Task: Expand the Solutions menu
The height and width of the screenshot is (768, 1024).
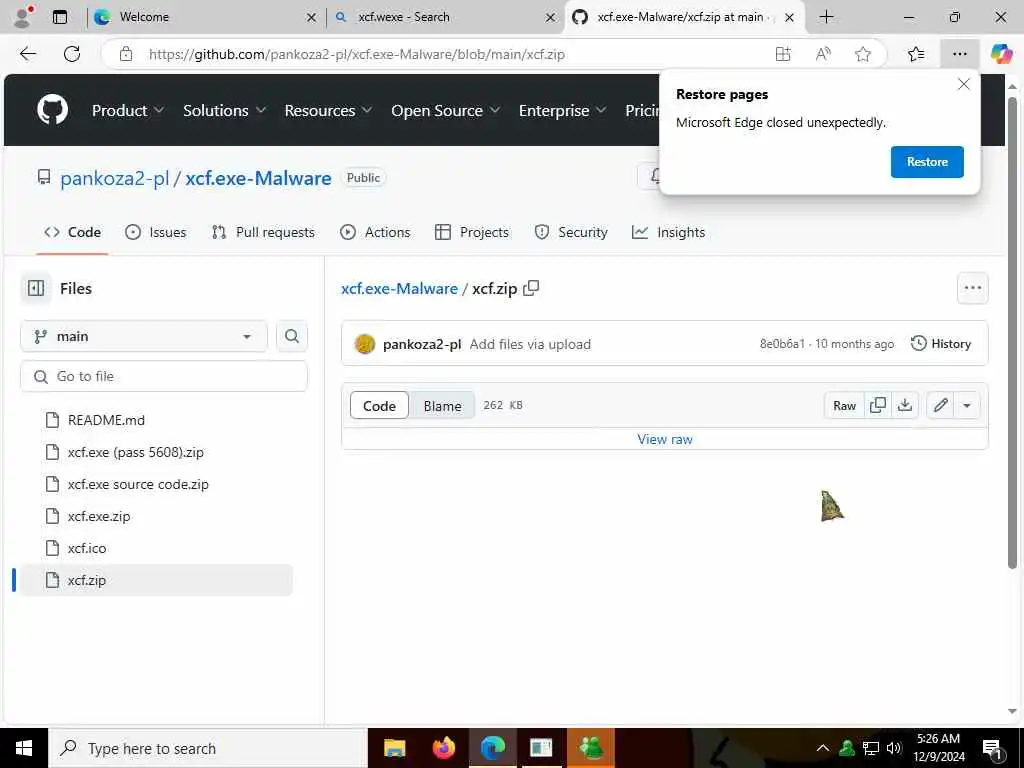Action: 224,110
